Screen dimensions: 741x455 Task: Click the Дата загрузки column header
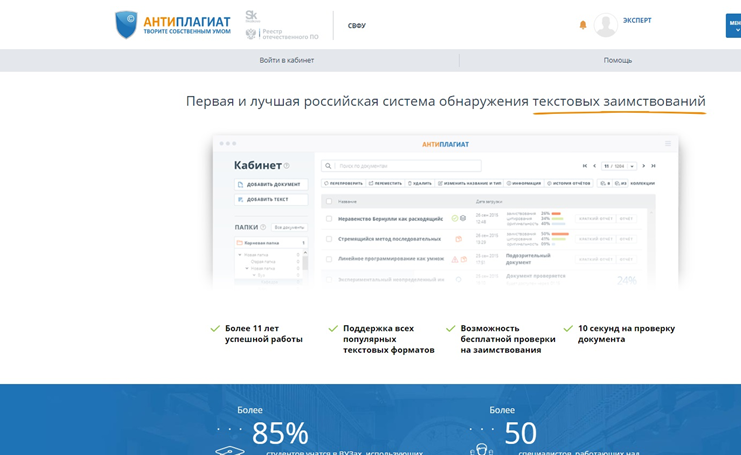pyautogui.click(x=489, y=202)
